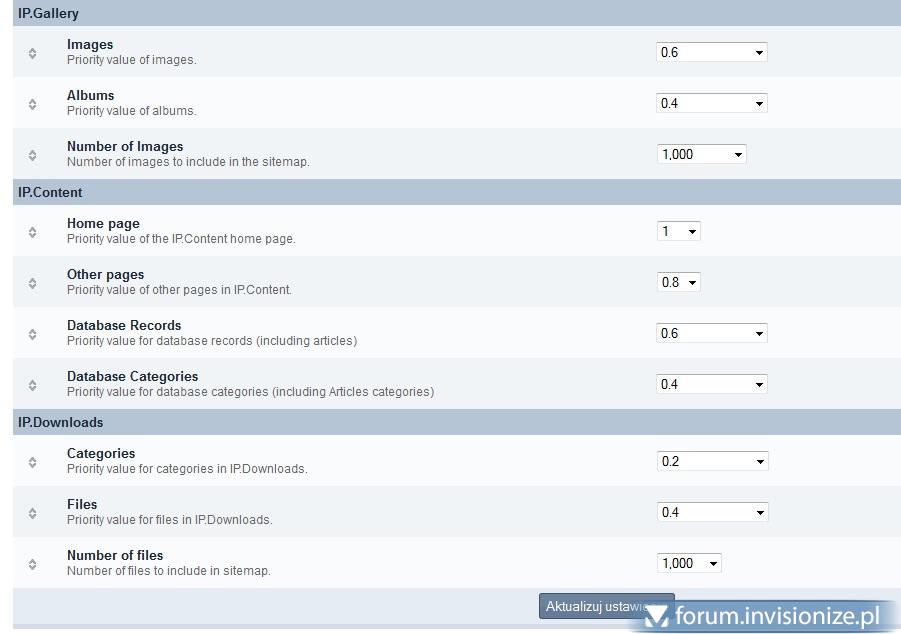Open the Database Records priority dropdown
The width and height of the screenshot is (901, 634).
point(711,333)
